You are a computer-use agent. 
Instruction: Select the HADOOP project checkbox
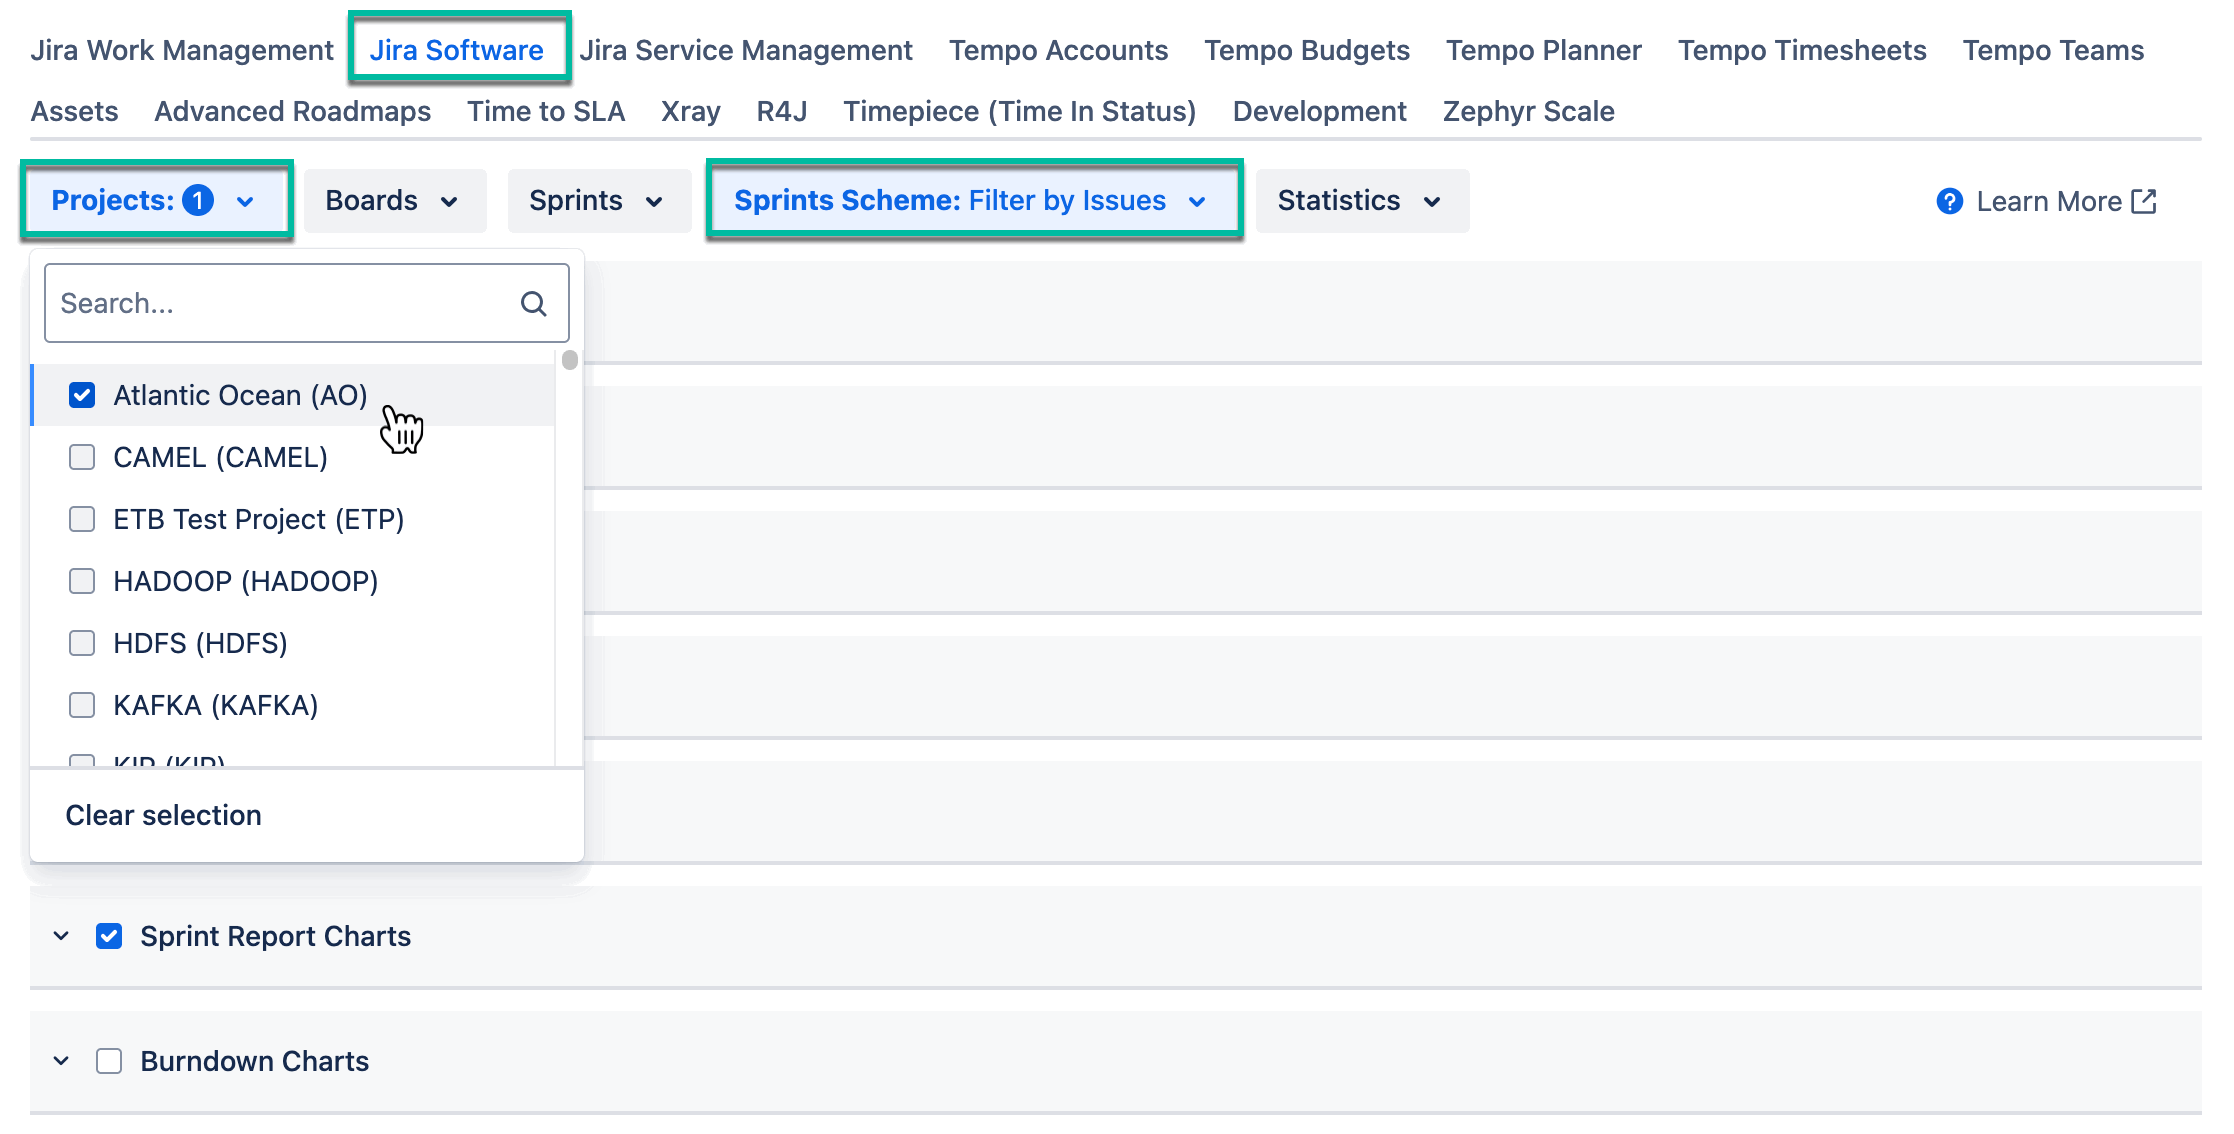(81, 580)
